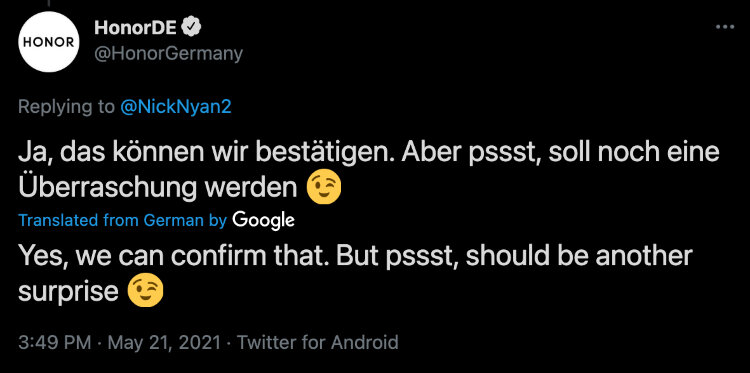
Task: Select the wink emoji after 'surprise'
Action: tap(145, 292)
